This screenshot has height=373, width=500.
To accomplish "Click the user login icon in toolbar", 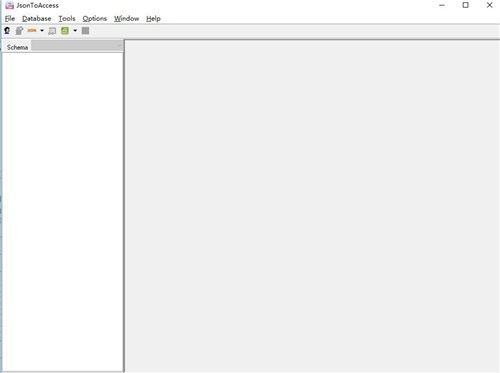I will tap(7, 31).
